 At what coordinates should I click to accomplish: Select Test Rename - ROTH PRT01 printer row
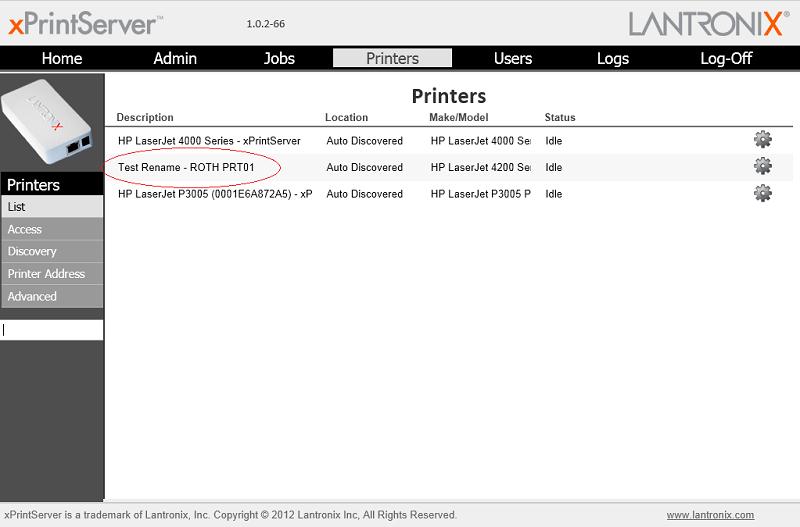[186, 167]
